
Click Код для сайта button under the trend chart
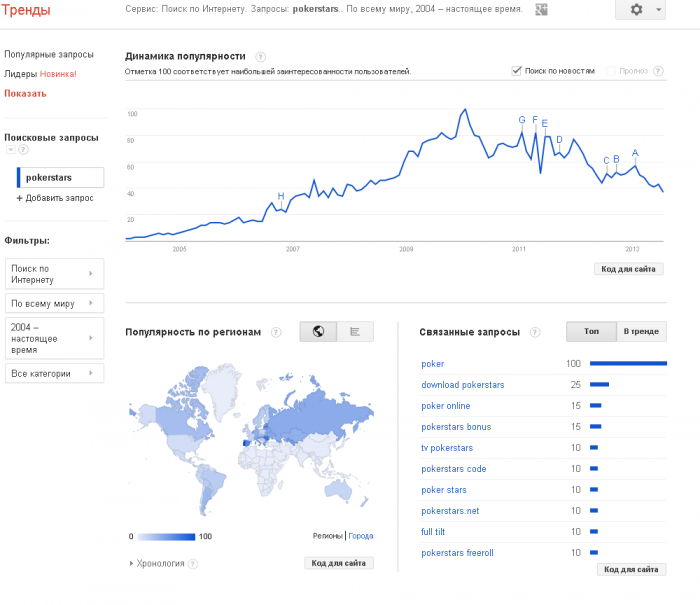click(x=629, y=269)
